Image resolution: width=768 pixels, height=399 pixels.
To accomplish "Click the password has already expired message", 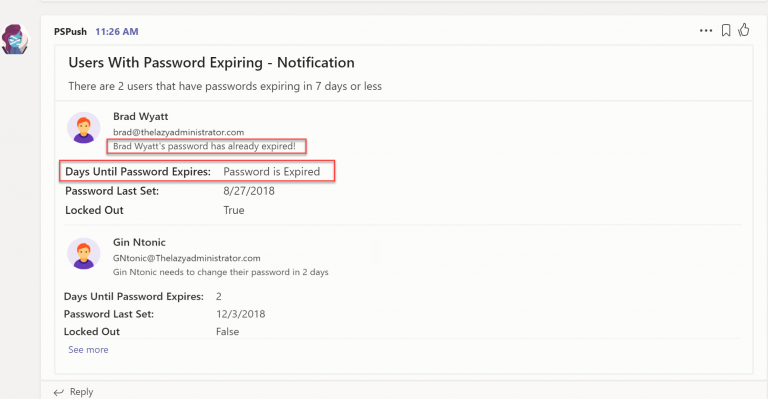I will 204,146.
